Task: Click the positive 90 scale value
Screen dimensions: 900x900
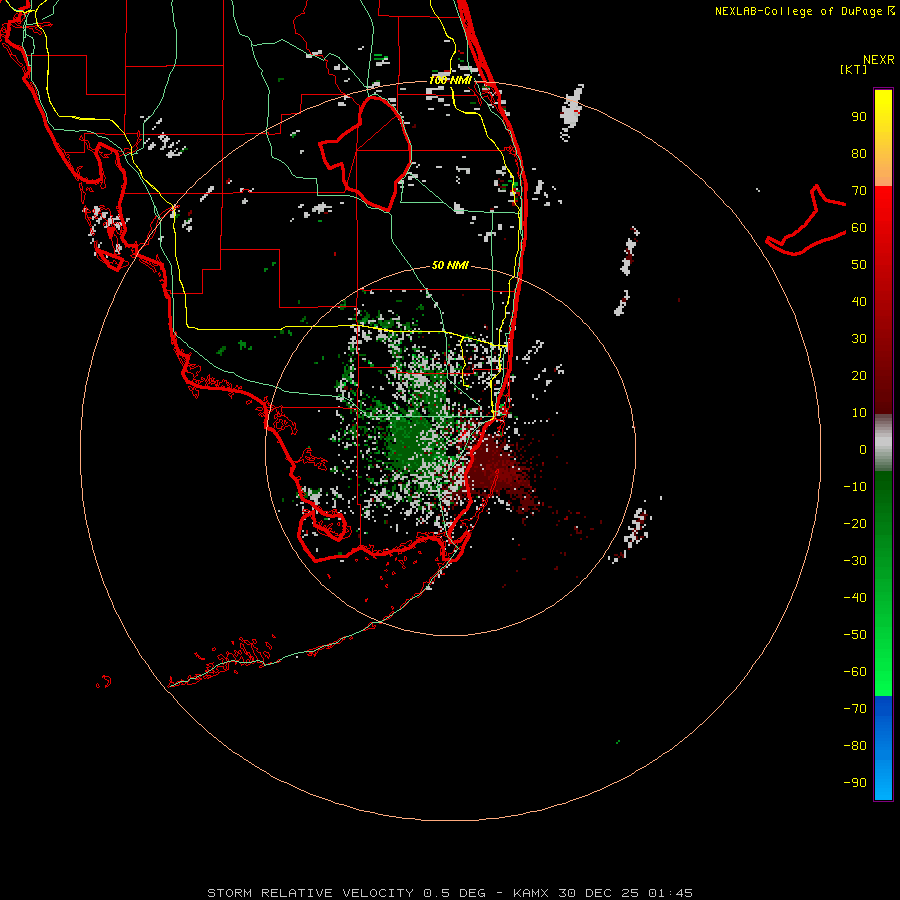Action: pos(859,117)
